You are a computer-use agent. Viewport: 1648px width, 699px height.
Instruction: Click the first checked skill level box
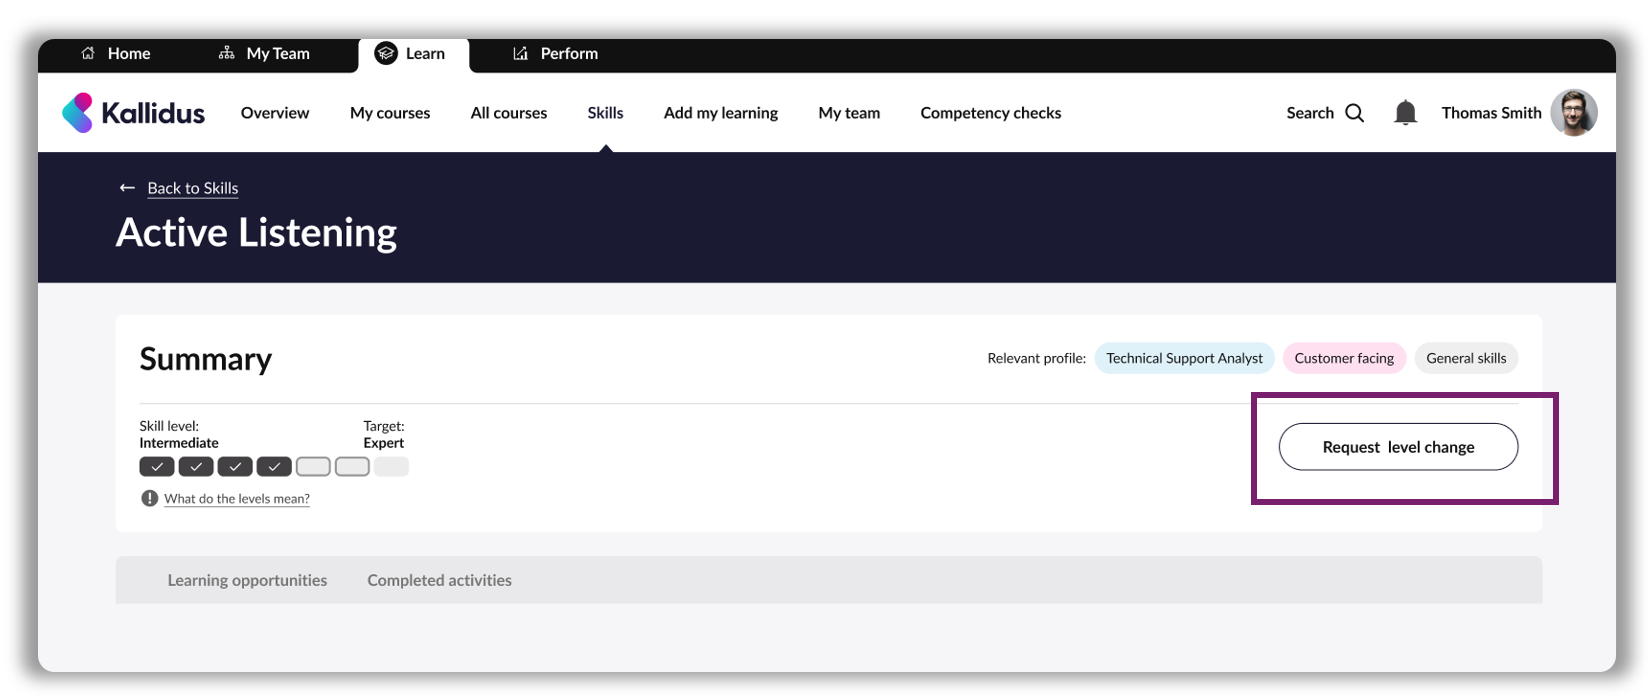[157, 467]
